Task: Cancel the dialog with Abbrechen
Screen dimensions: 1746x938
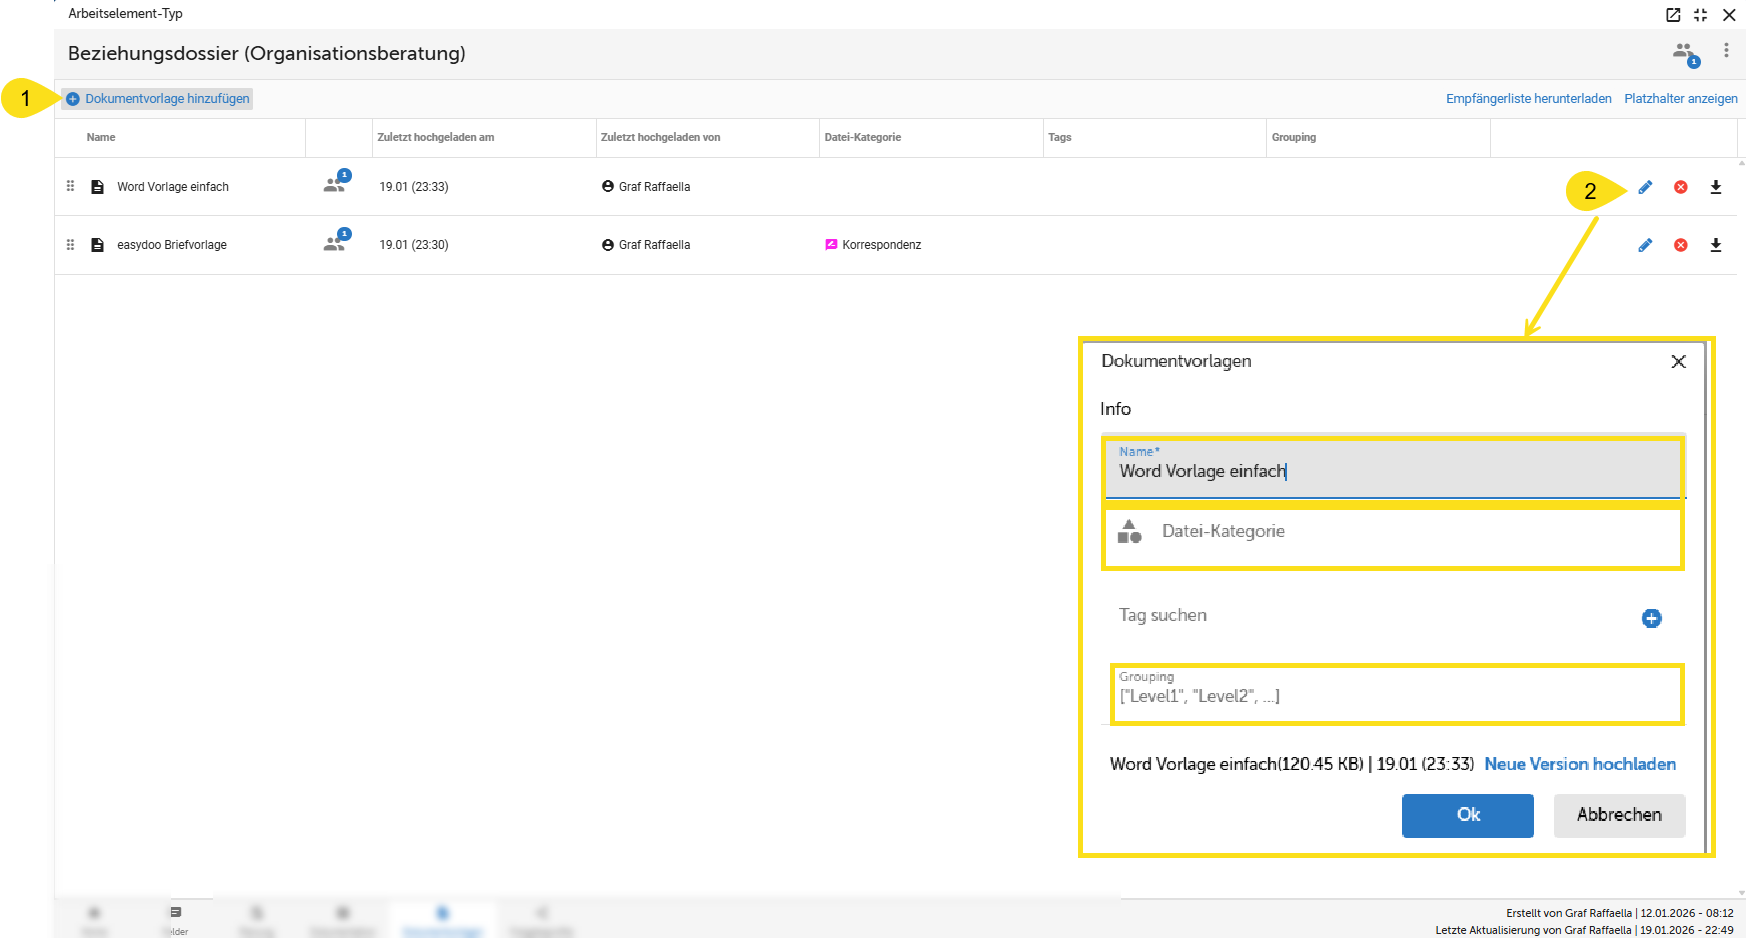Action: pyautogui.click(x=1619, y=815)
